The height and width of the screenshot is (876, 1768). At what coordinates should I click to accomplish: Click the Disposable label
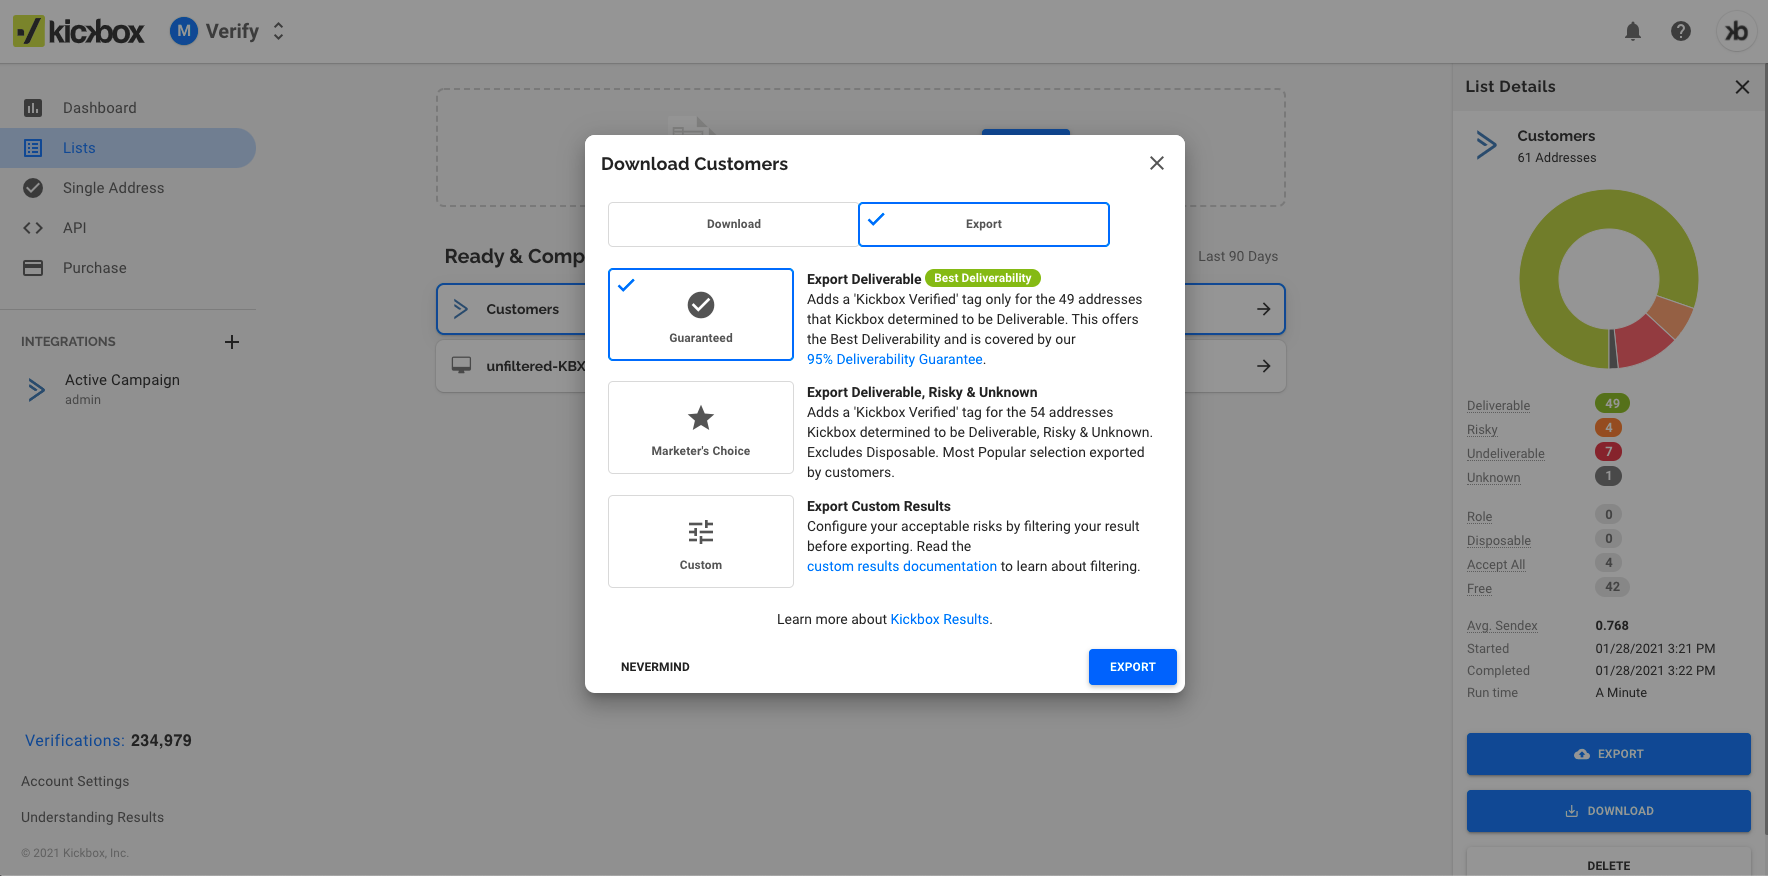pyautogui.click(x=1499, y=540)
